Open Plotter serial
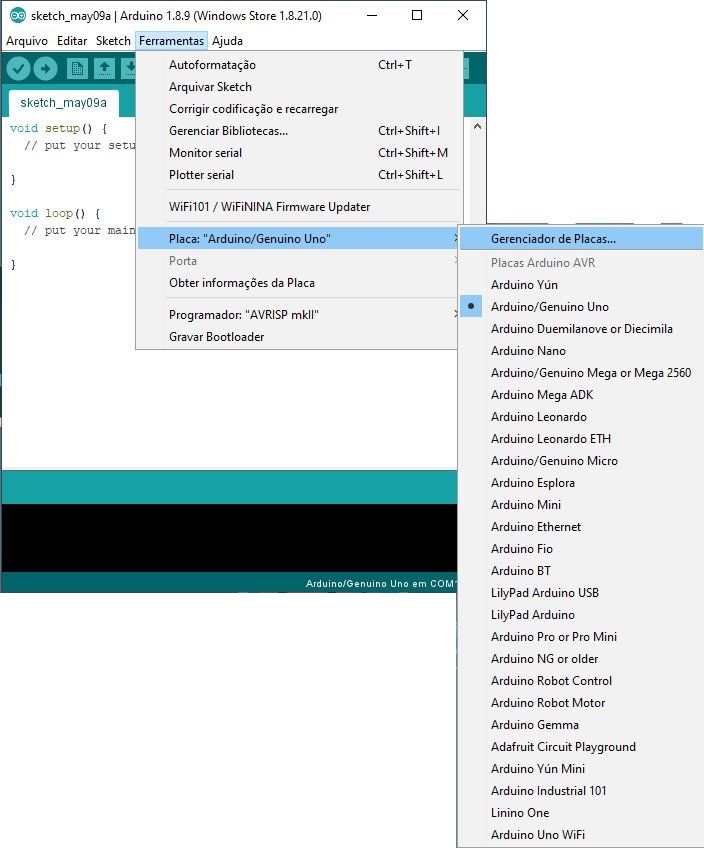The height and width of the screenshot is (848, 704). coord(298,175)
